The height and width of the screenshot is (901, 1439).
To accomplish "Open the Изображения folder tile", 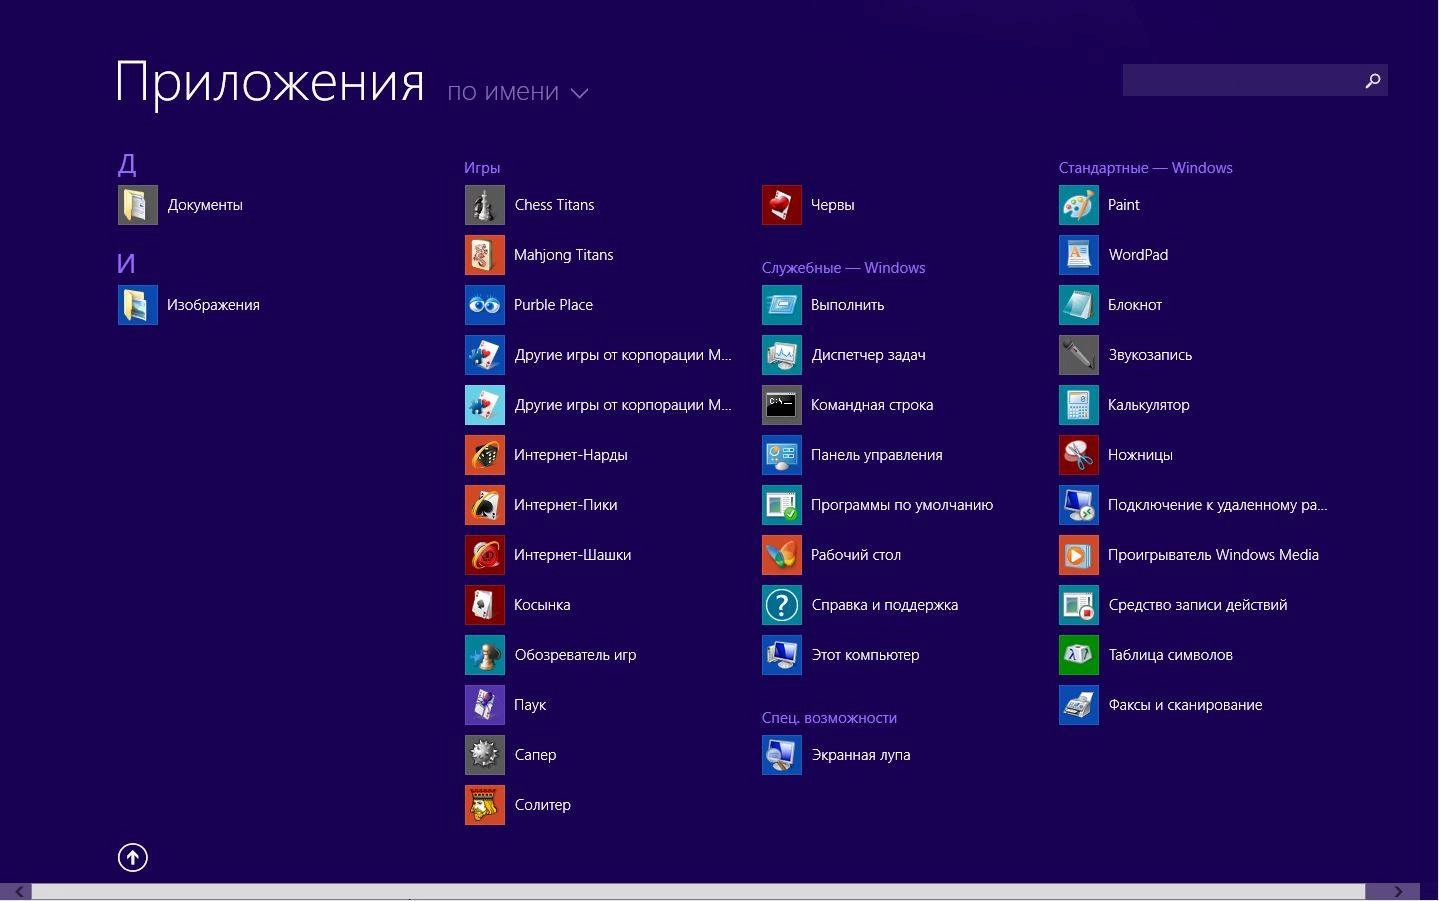I will [189, 305].
